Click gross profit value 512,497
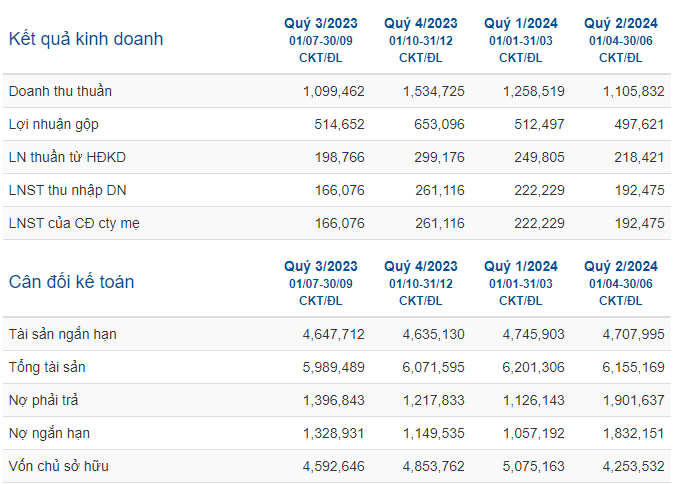Viewport: 673px width, 484px height. pyautogui.click(x=539, y=124)
